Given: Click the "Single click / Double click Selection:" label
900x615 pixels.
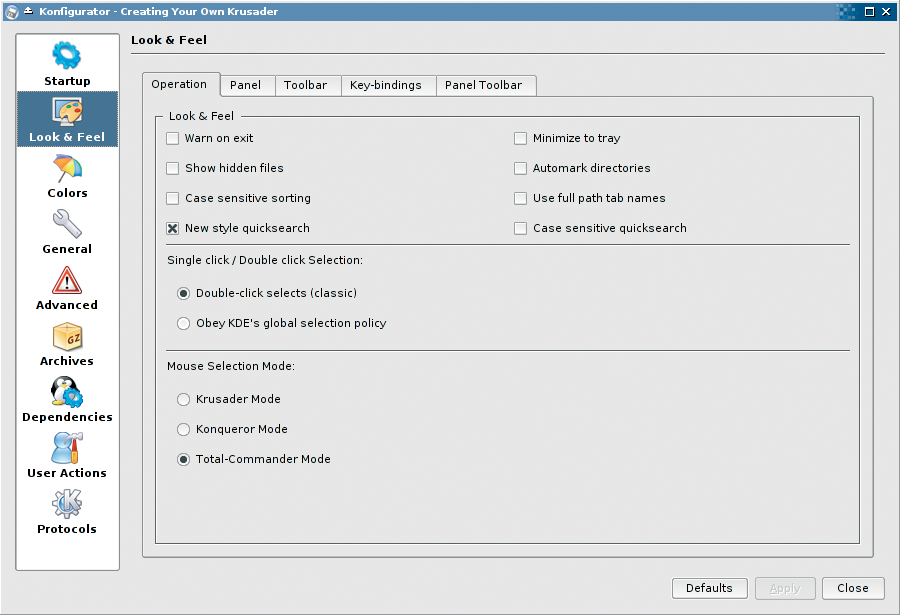Looking at the screenshot, I should [x=265, y=260].
